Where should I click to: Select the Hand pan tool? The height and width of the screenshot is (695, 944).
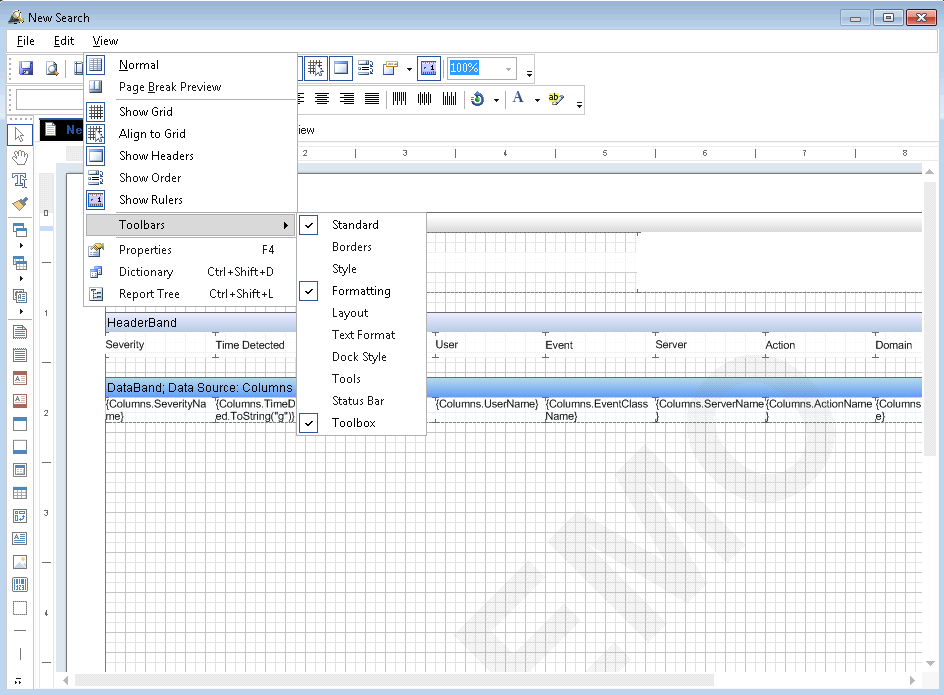pyautogui.click(x=19, y=157)
